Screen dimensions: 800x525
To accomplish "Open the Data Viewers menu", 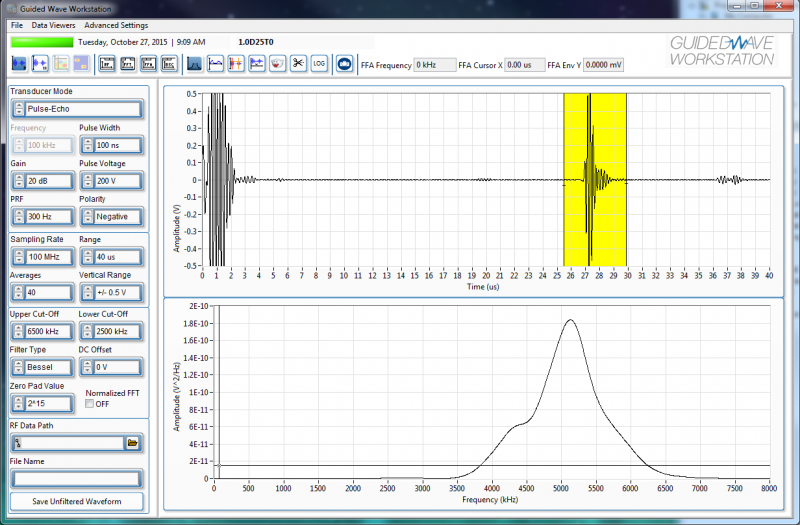I will point(53,24).
